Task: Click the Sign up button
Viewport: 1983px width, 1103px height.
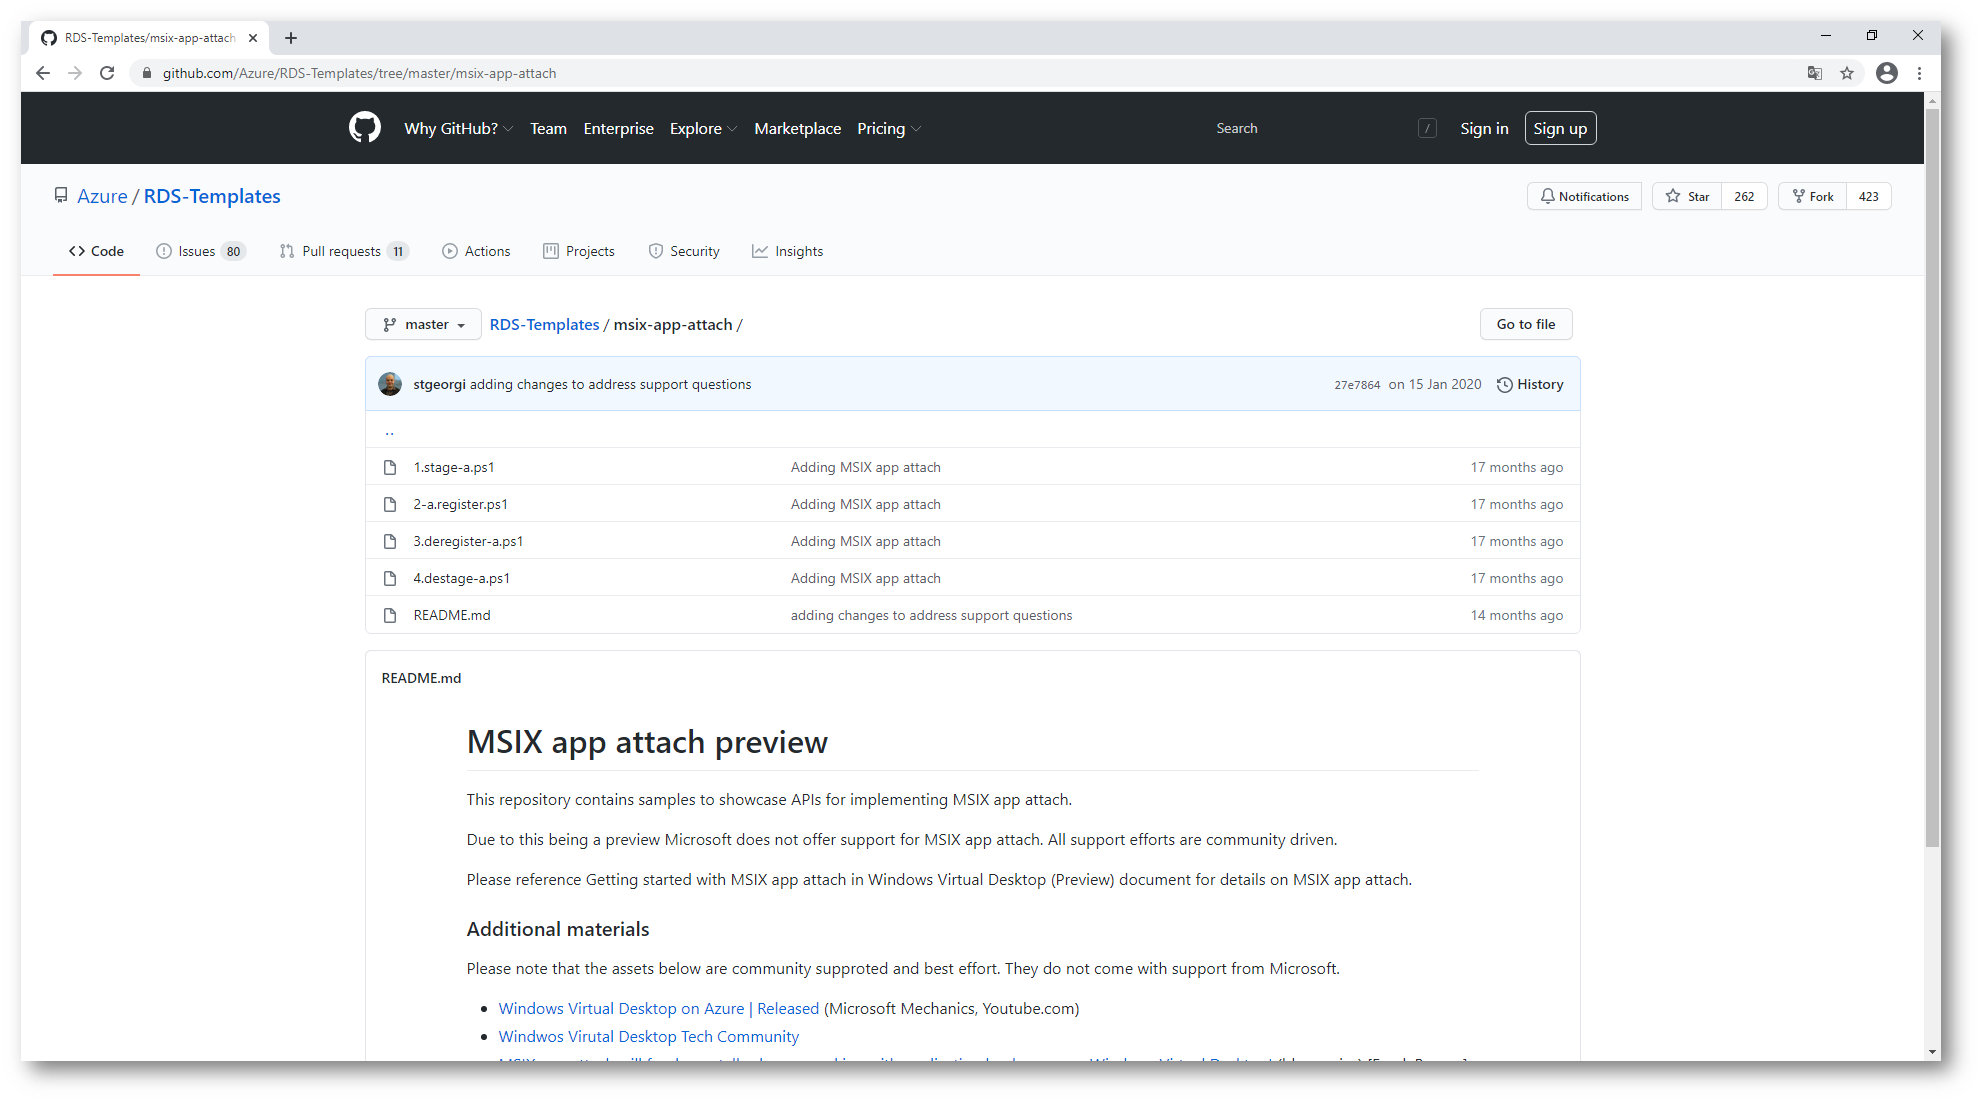Action: [1560, 128]
